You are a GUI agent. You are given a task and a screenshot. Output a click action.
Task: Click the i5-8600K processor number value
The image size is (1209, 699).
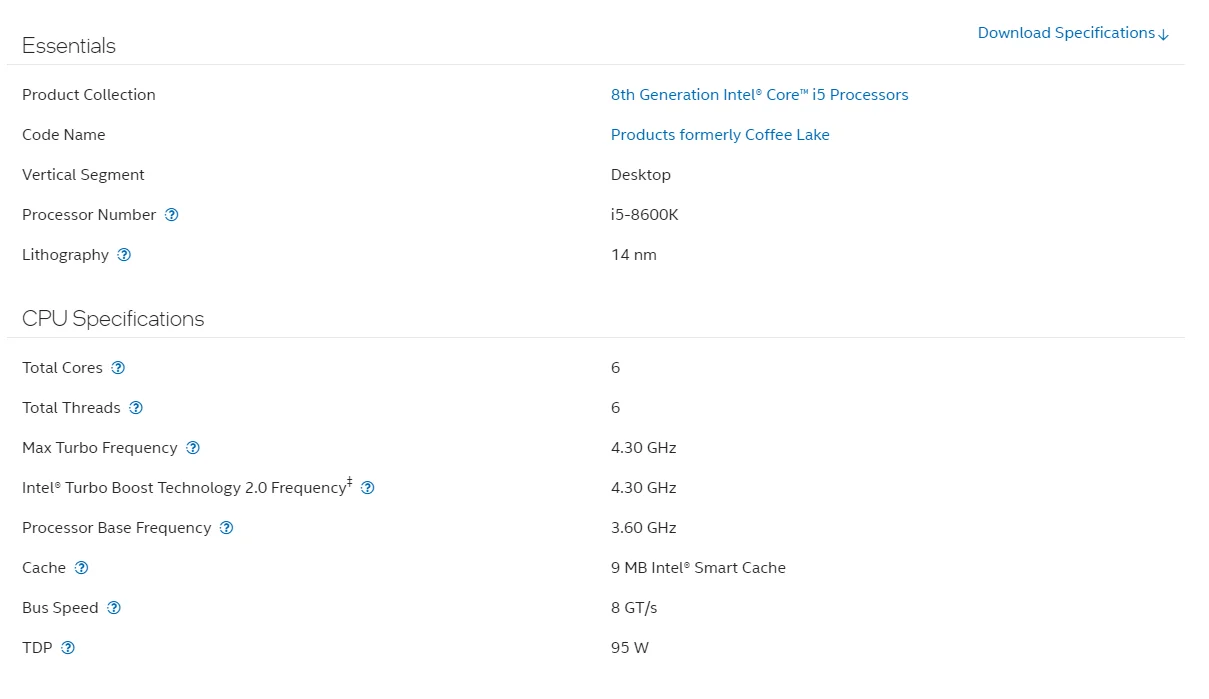645,215
